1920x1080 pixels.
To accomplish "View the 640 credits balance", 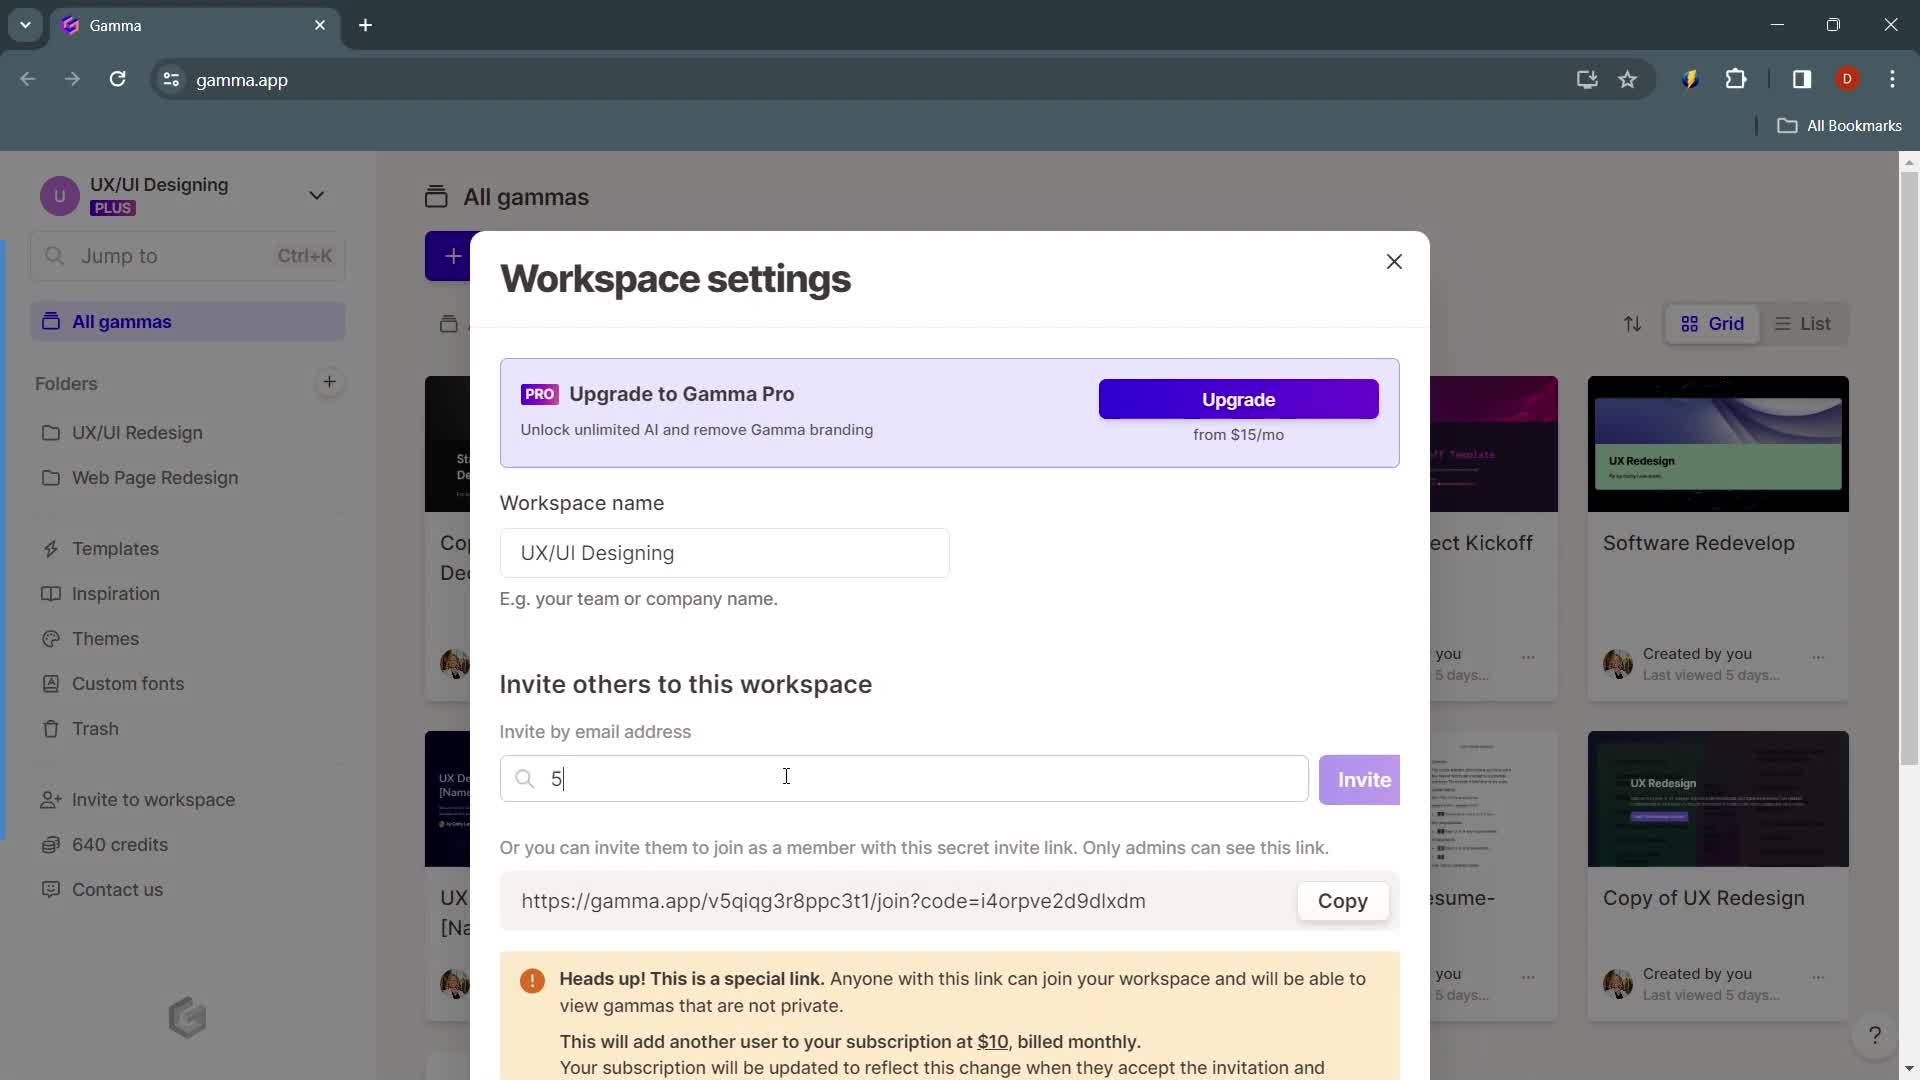I will (x=120, y=845).
